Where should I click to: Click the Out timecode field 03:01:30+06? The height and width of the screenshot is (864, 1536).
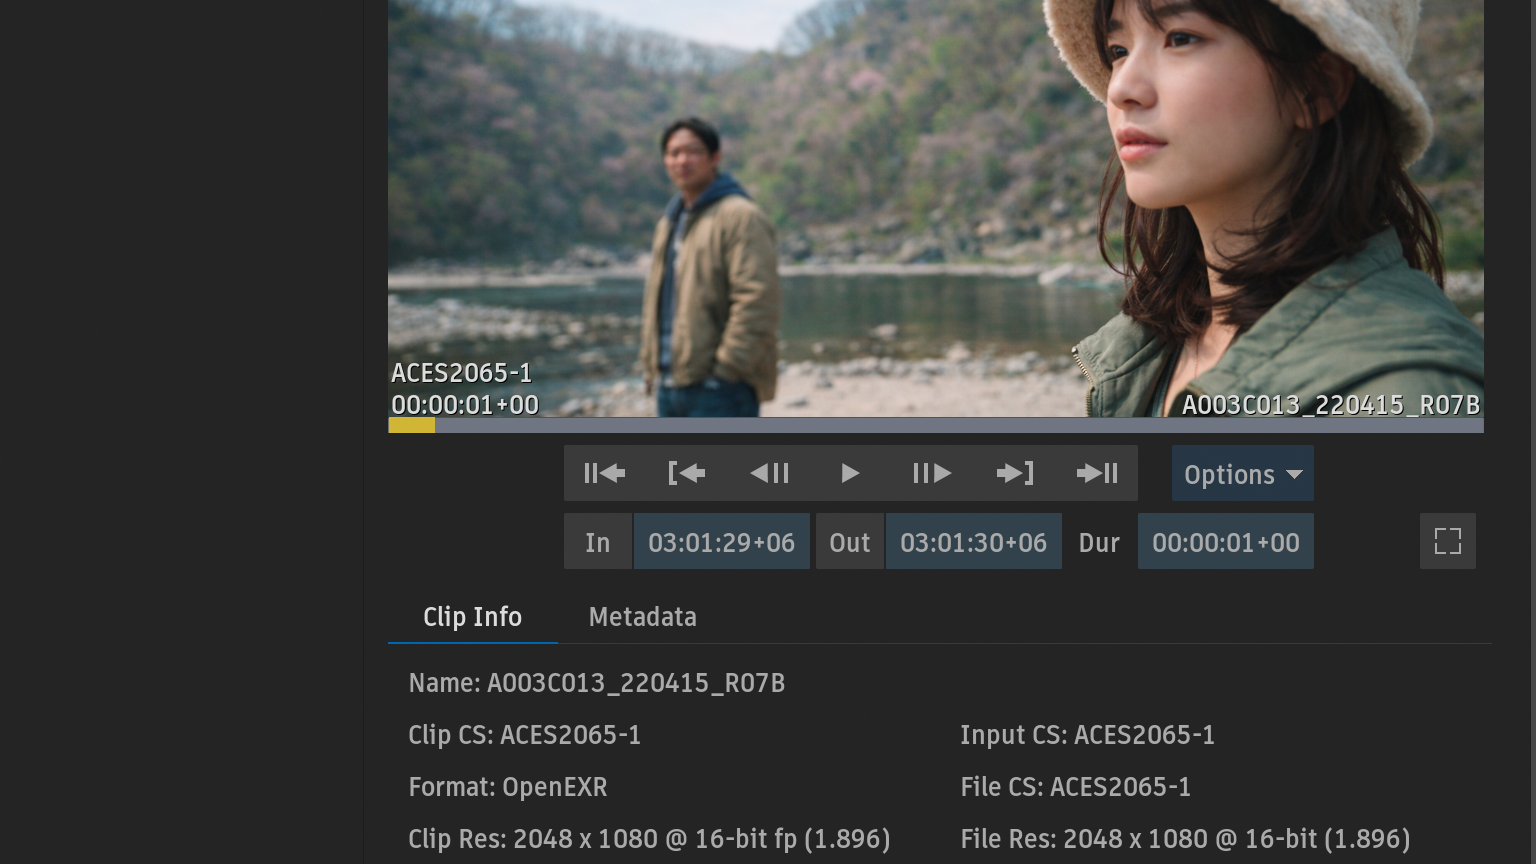973,542
